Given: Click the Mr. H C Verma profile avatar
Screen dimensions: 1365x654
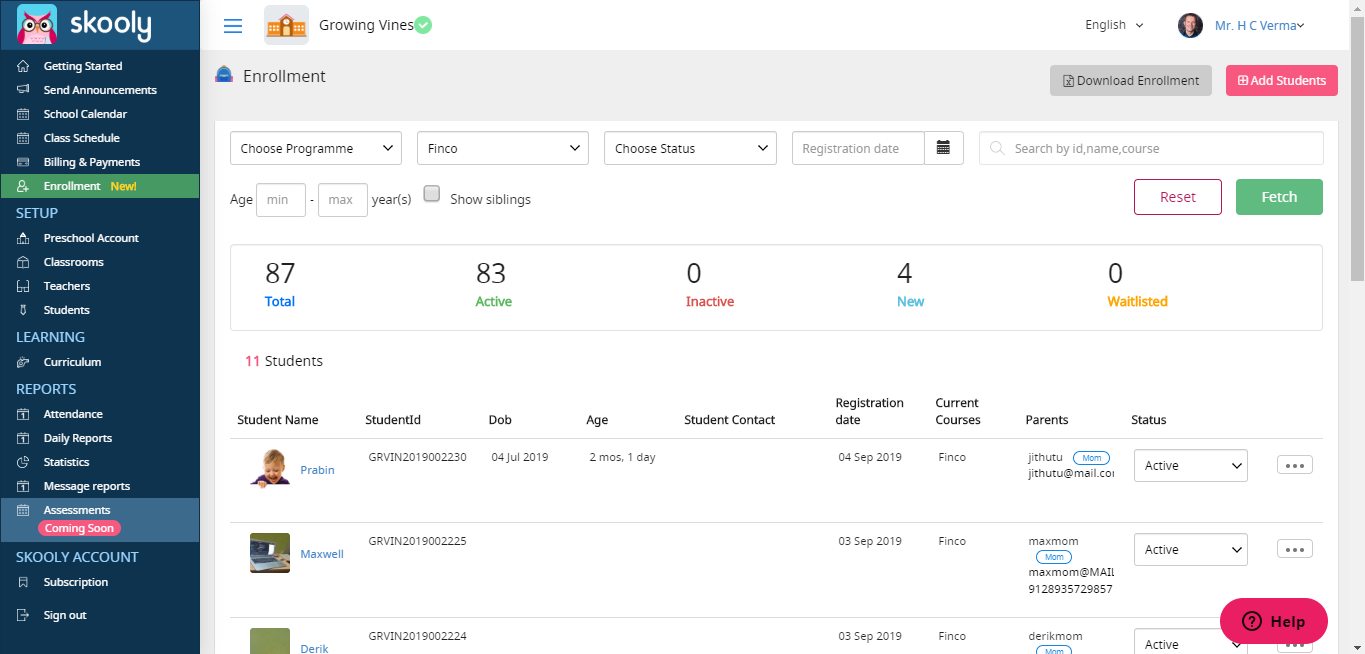Looking at the screenshot, I should [x=1190, y=26].
